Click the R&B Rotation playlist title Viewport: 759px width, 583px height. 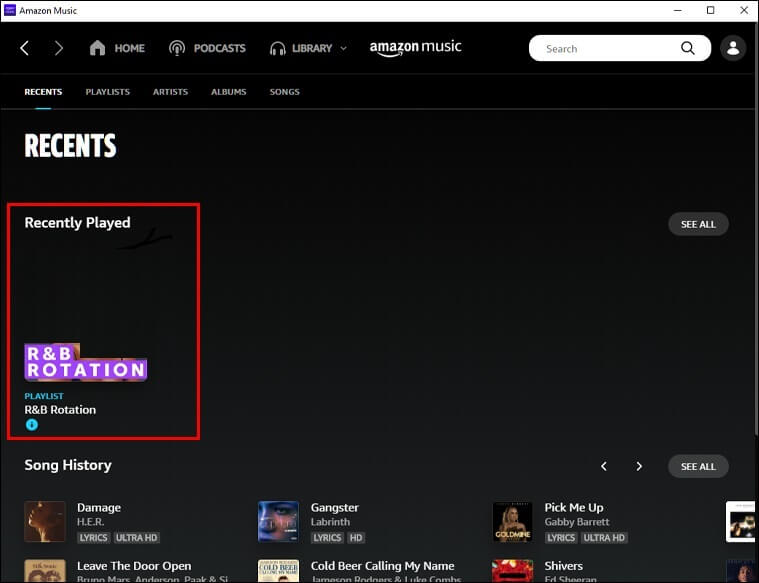[60, 410]
